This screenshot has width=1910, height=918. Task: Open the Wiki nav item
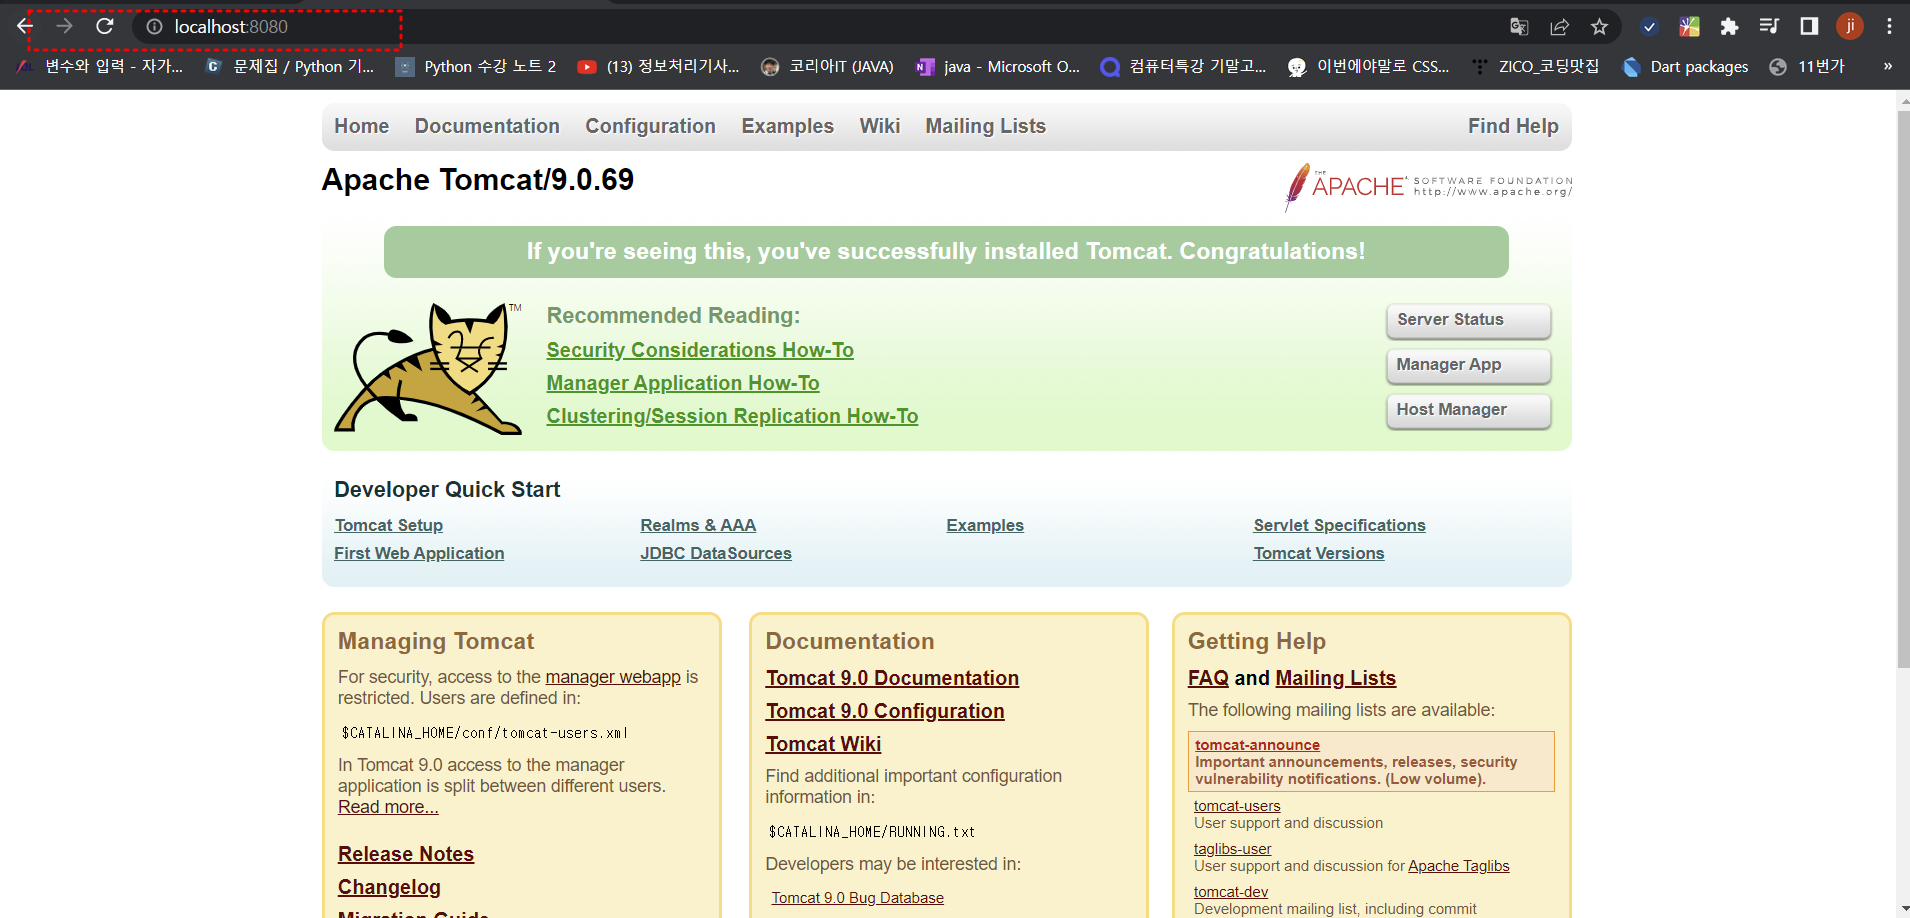pyautogui.click(x=879, y=126)
